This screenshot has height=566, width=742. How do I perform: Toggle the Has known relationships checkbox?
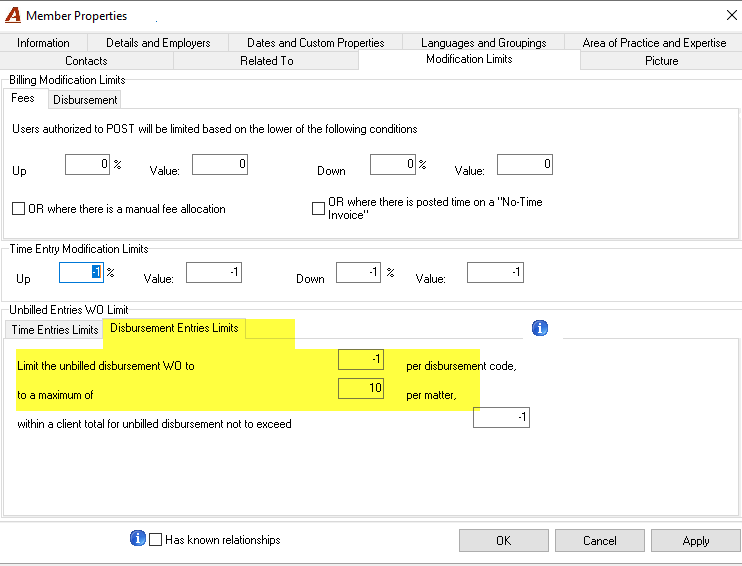156,539
